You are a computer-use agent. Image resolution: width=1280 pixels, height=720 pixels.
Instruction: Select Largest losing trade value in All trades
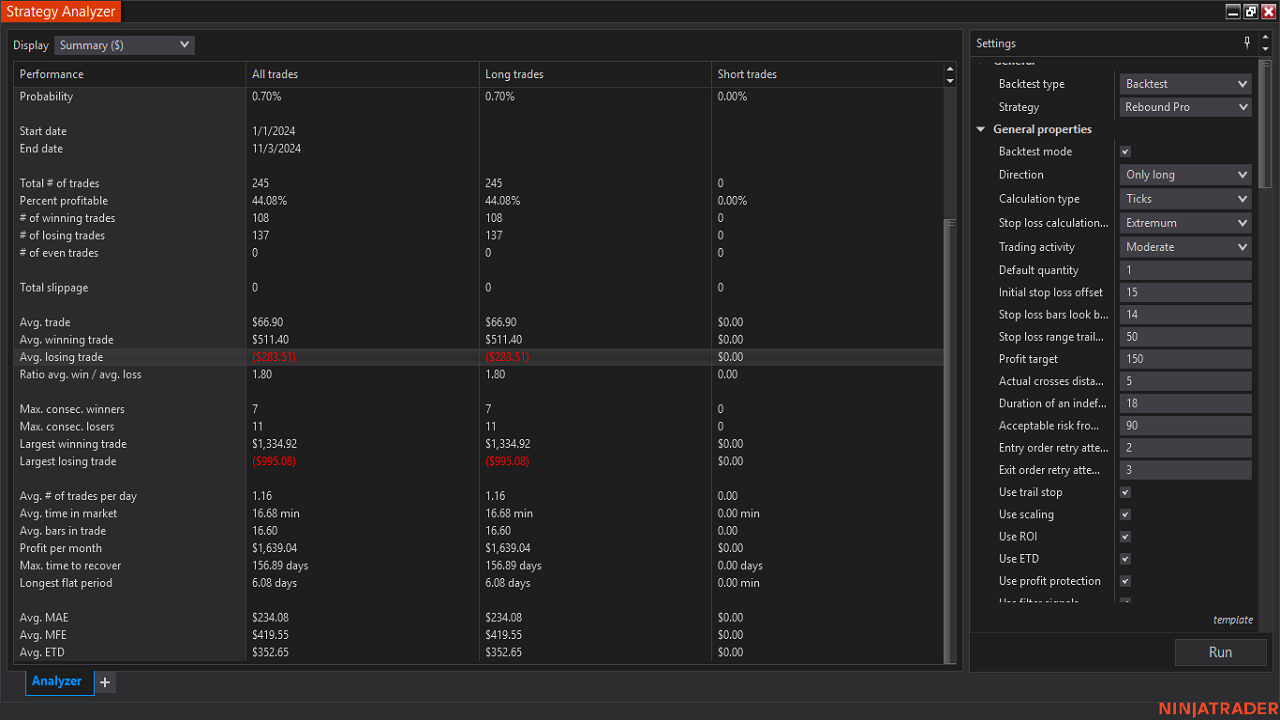pyautogui.click(x=274, y=462)
